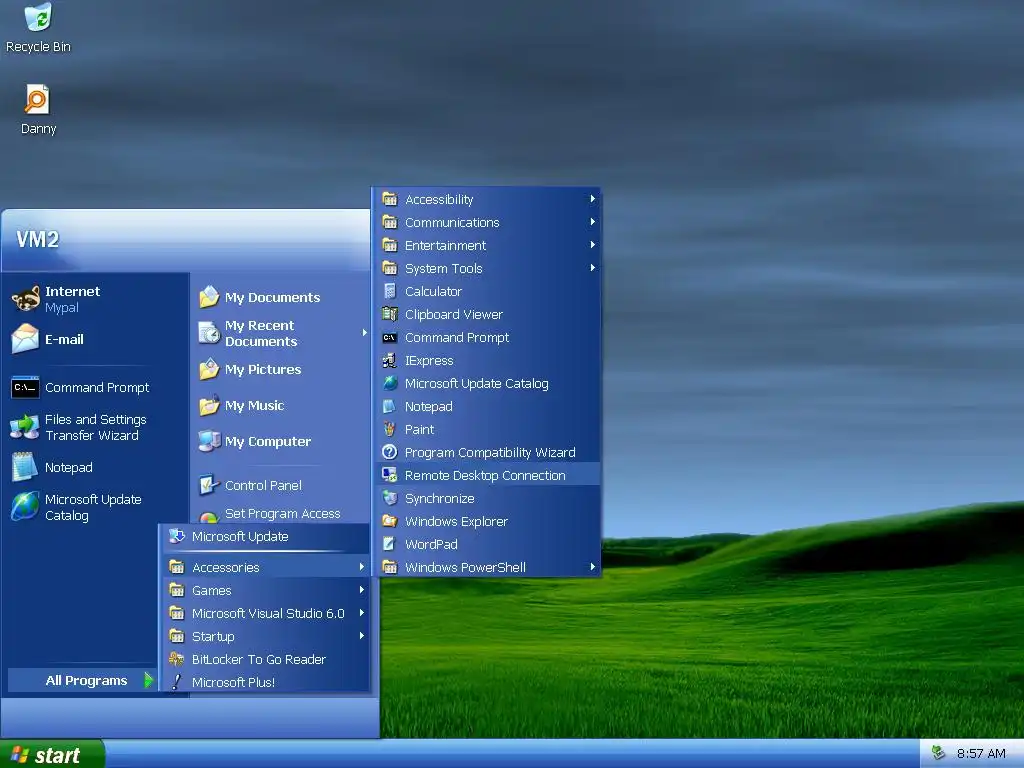Expand the Entertainment submenu arrow
Image resolution: width=1024 pixels, height=768 pixels.
pos(592,245)
